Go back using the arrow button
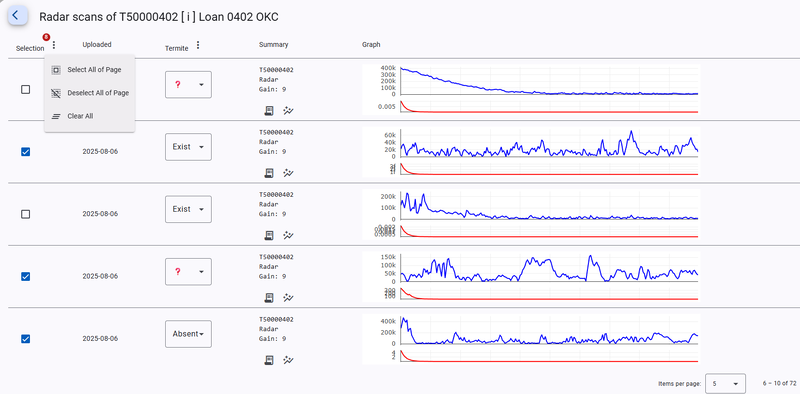Image resolution: width=800 pixels, height=394 pixels. click(x=17, y=15)
